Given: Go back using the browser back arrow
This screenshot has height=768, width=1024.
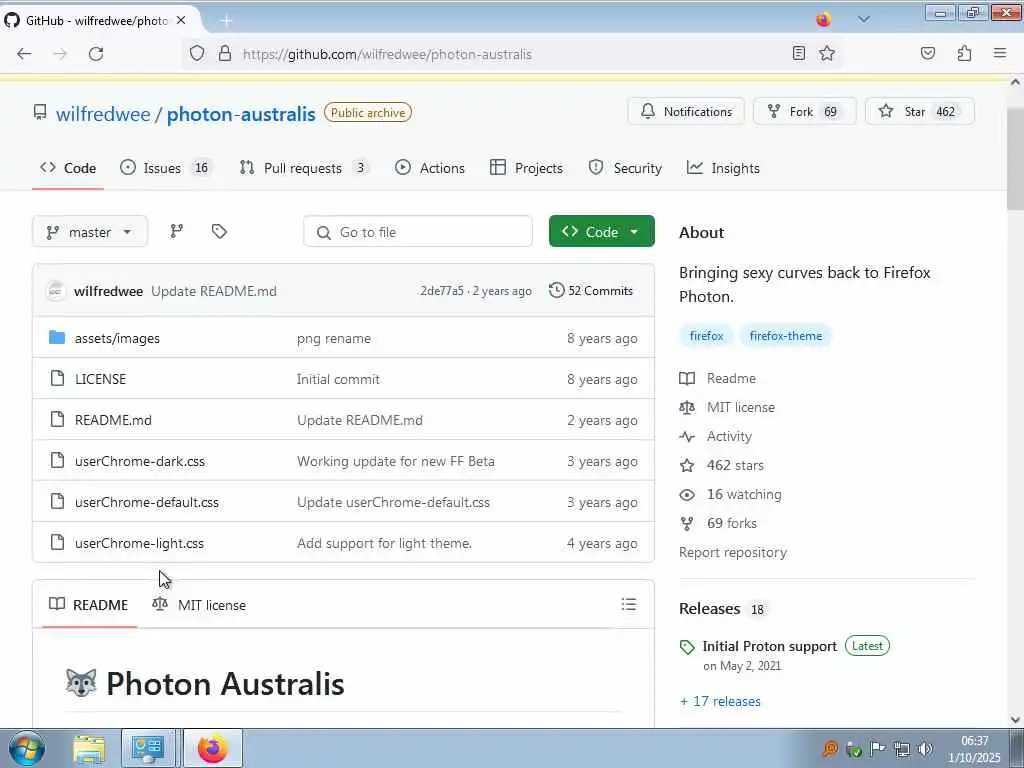Looking at the screenshot, I should 24,54.
